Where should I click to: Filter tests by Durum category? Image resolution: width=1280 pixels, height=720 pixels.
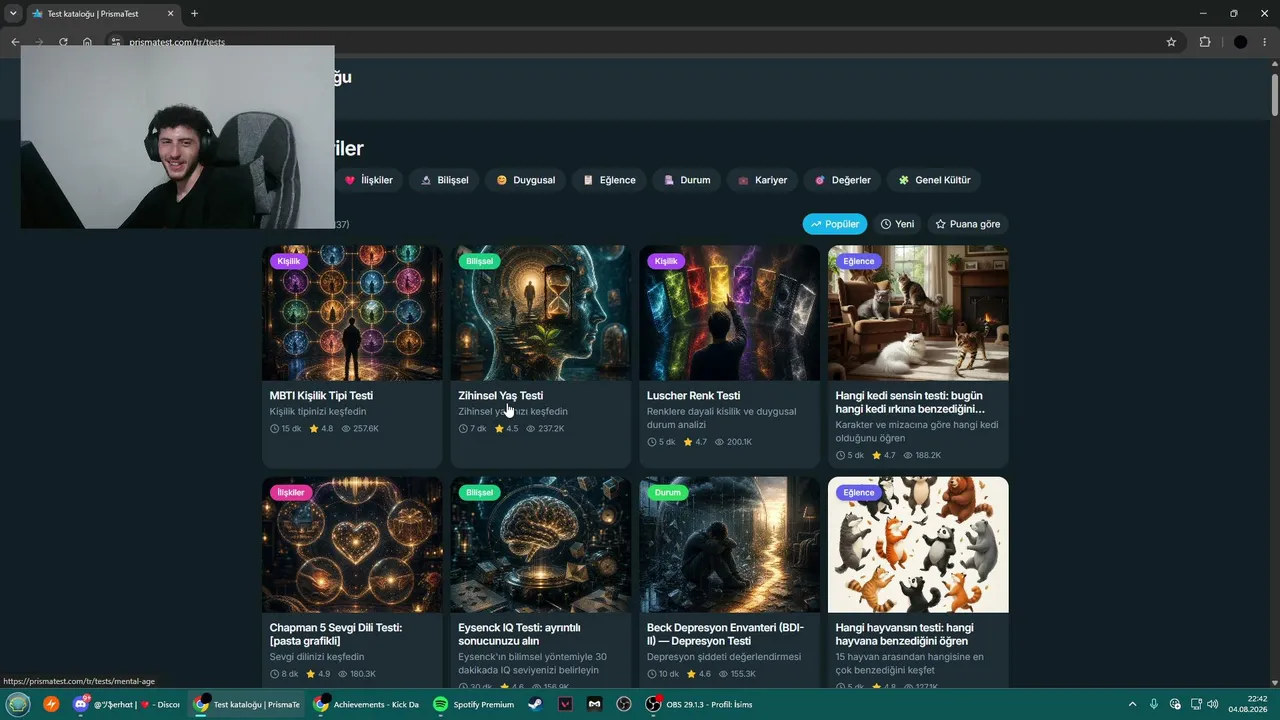[x=686, y=180]
